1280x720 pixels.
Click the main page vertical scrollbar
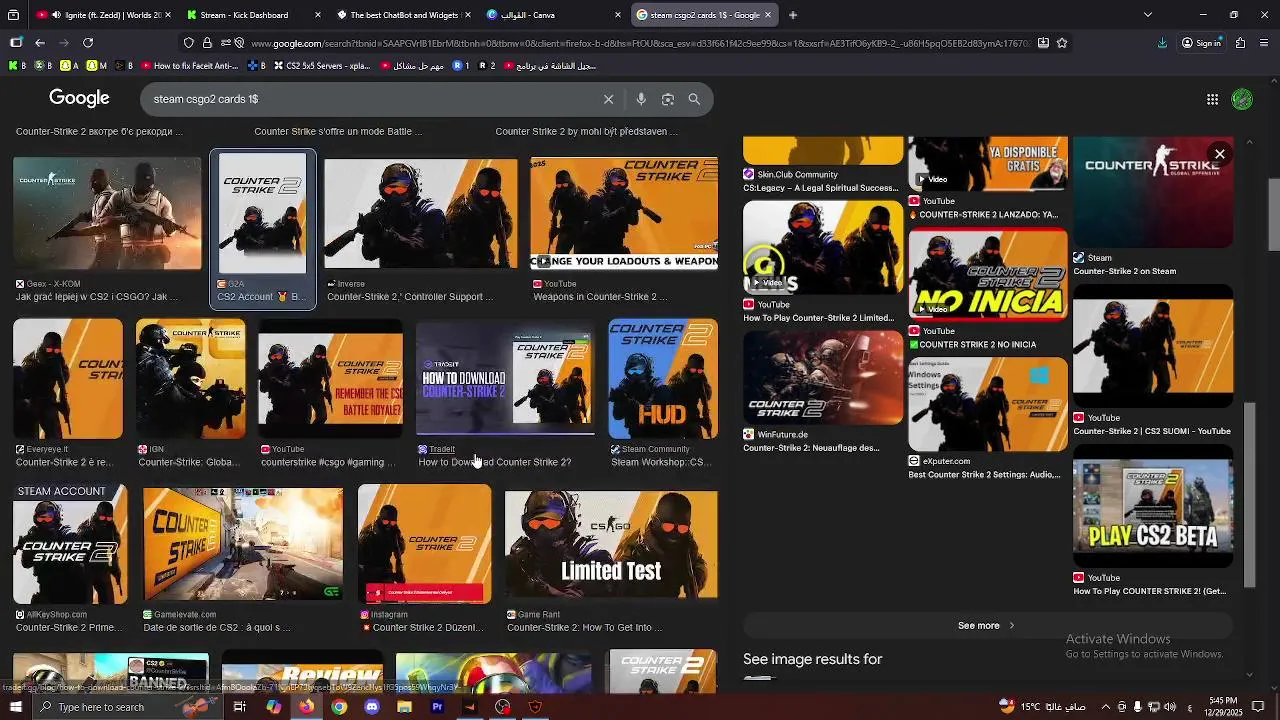[1273, 215]
